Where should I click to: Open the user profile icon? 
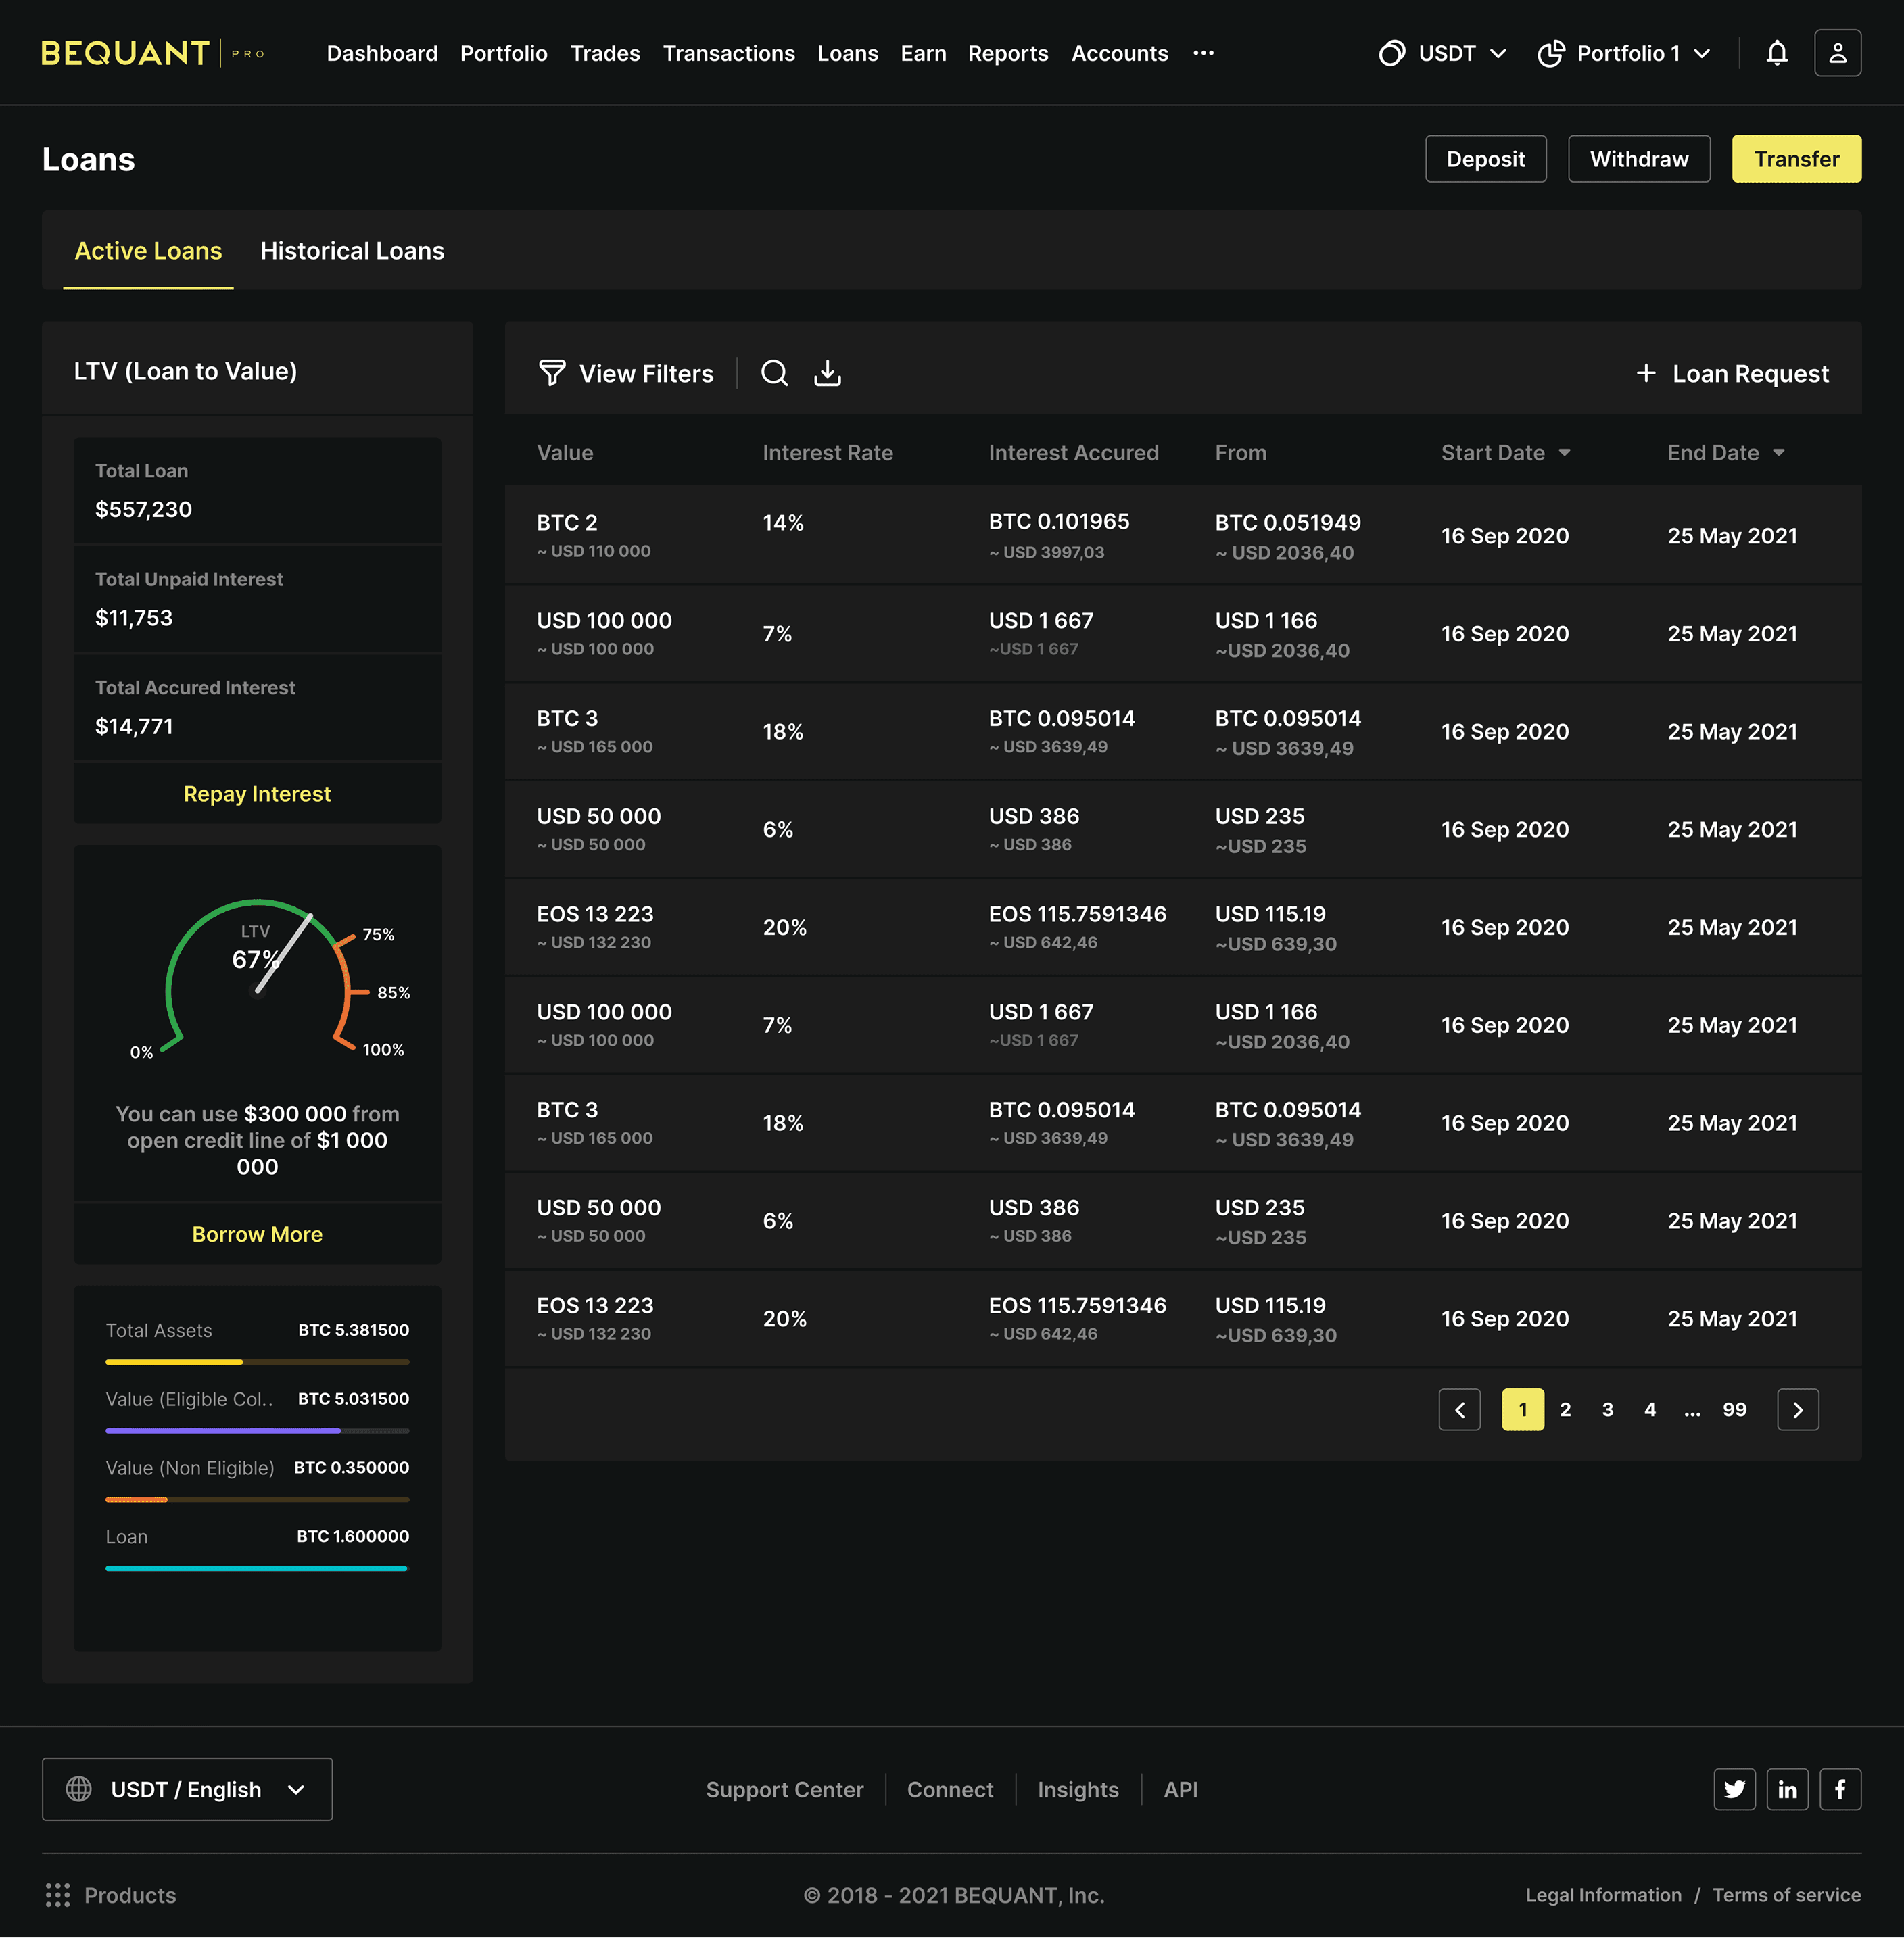[1837, 53]
